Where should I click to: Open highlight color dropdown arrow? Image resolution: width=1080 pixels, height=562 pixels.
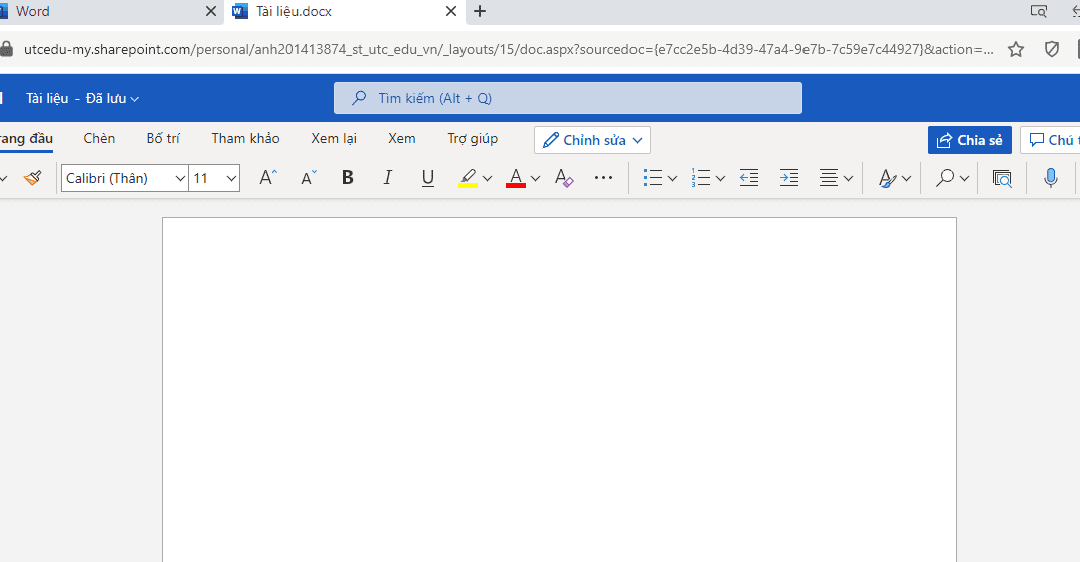488,179
